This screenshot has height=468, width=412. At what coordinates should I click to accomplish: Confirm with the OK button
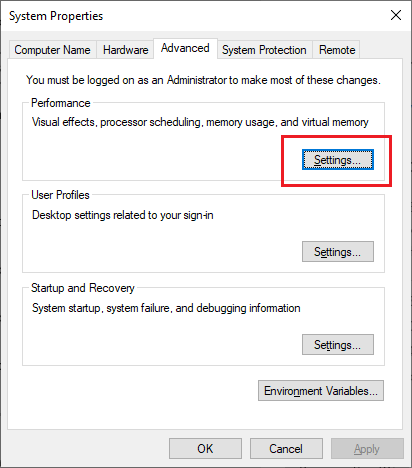click(x=205, y=449)
